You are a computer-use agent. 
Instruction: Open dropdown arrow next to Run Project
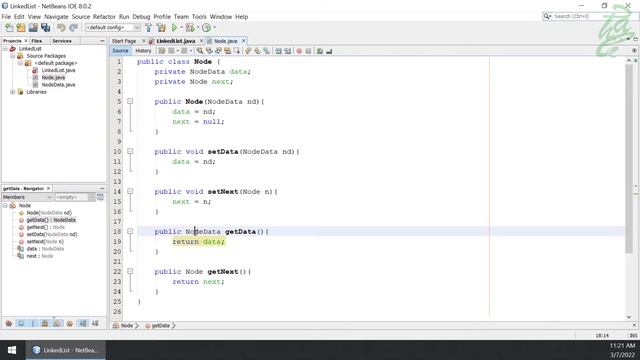[x=182, y=28]
